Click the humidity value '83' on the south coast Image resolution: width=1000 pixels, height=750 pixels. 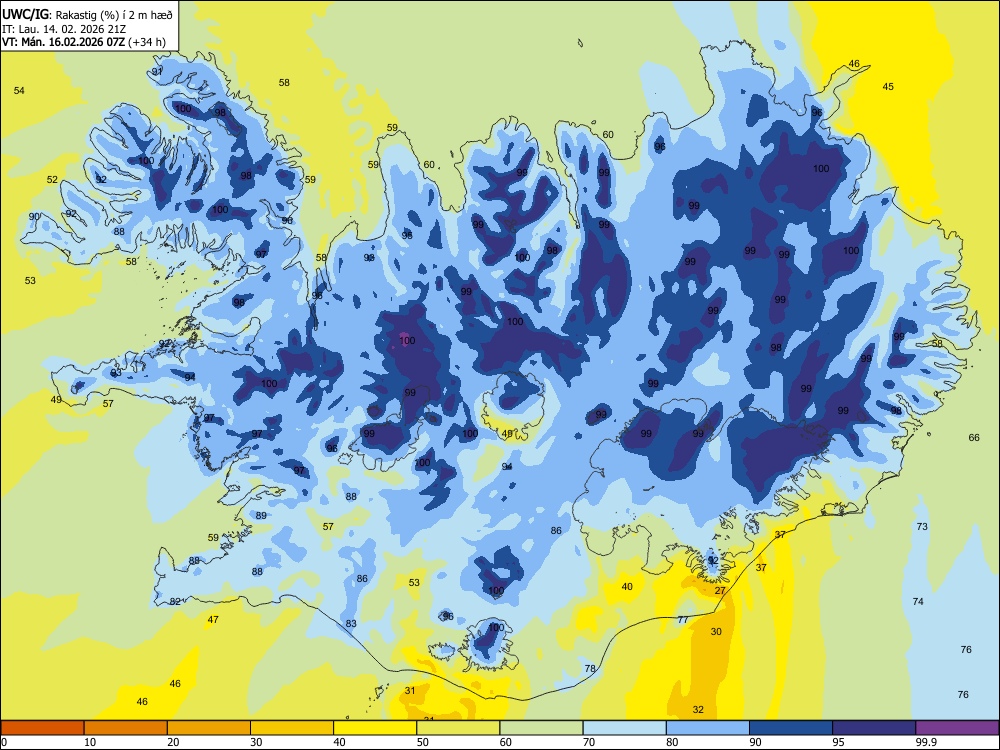click(x=351, y=624)
